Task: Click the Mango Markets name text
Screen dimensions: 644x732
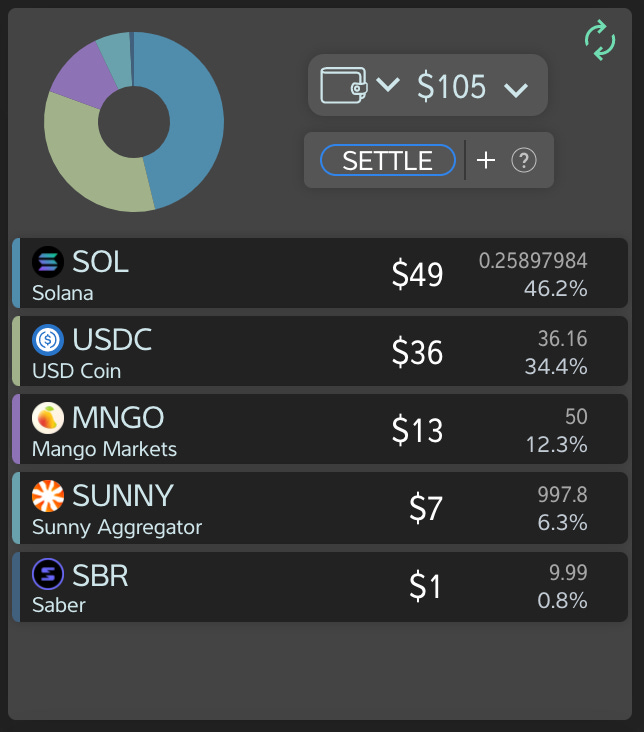Action: click(104, 450)
